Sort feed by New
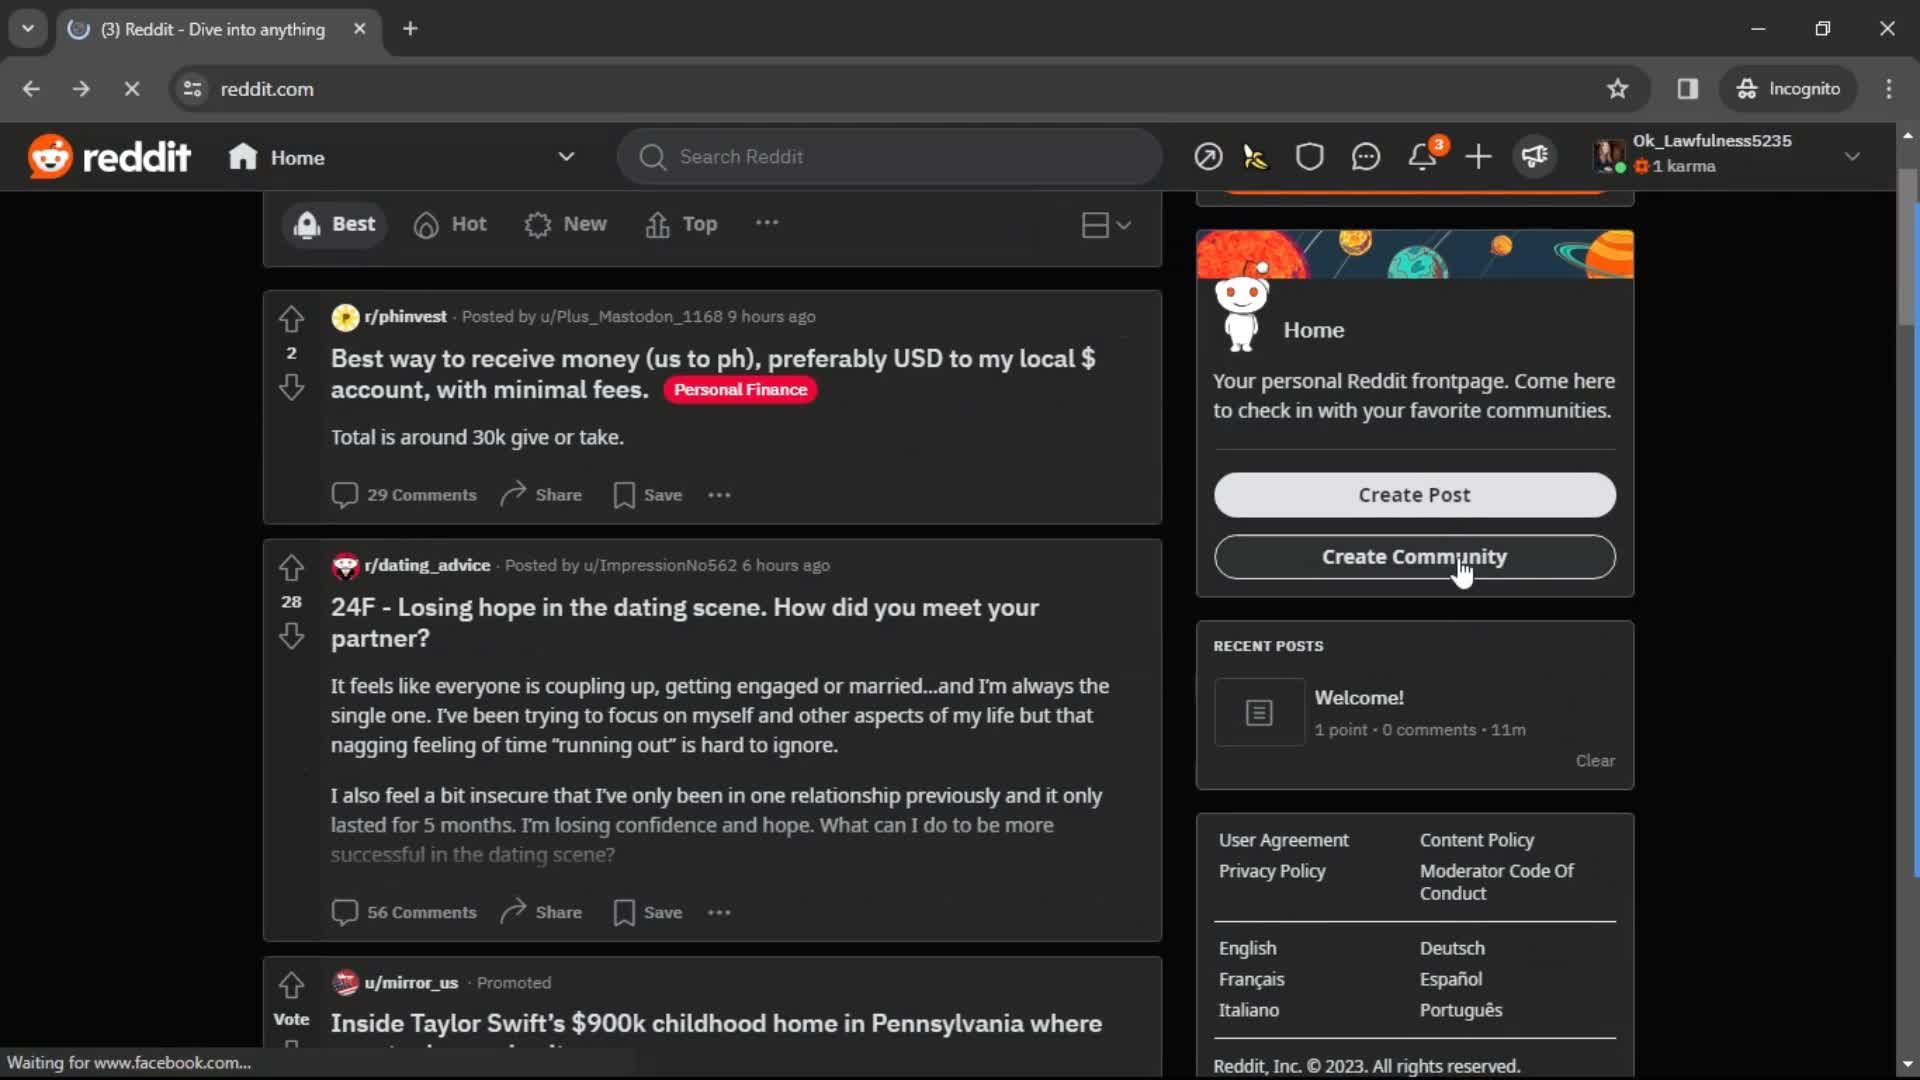The width and height of the screenshot is (1920, 1080). pyautogui.click(x=566, y=224)
